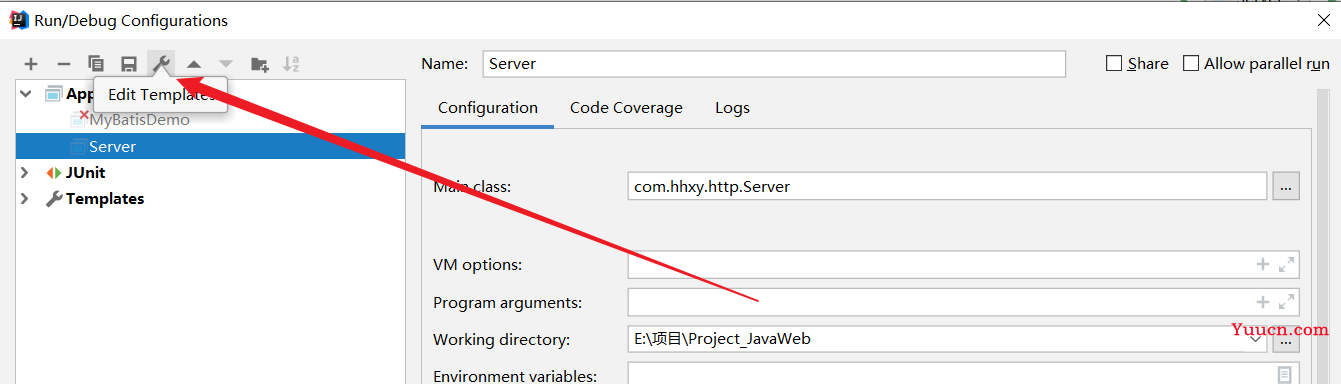
Task: Enable the Share checkbox
Action: click(1114, 63)
